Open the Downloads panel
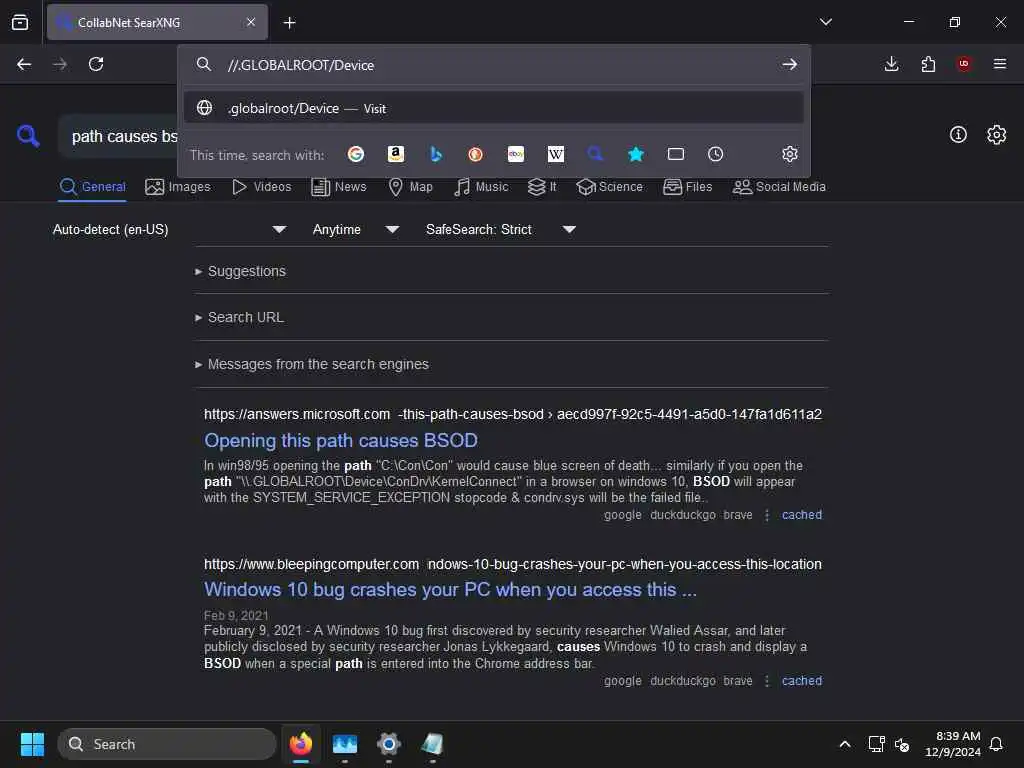Viewport: 1024px width, 768px height. (891, 64)
